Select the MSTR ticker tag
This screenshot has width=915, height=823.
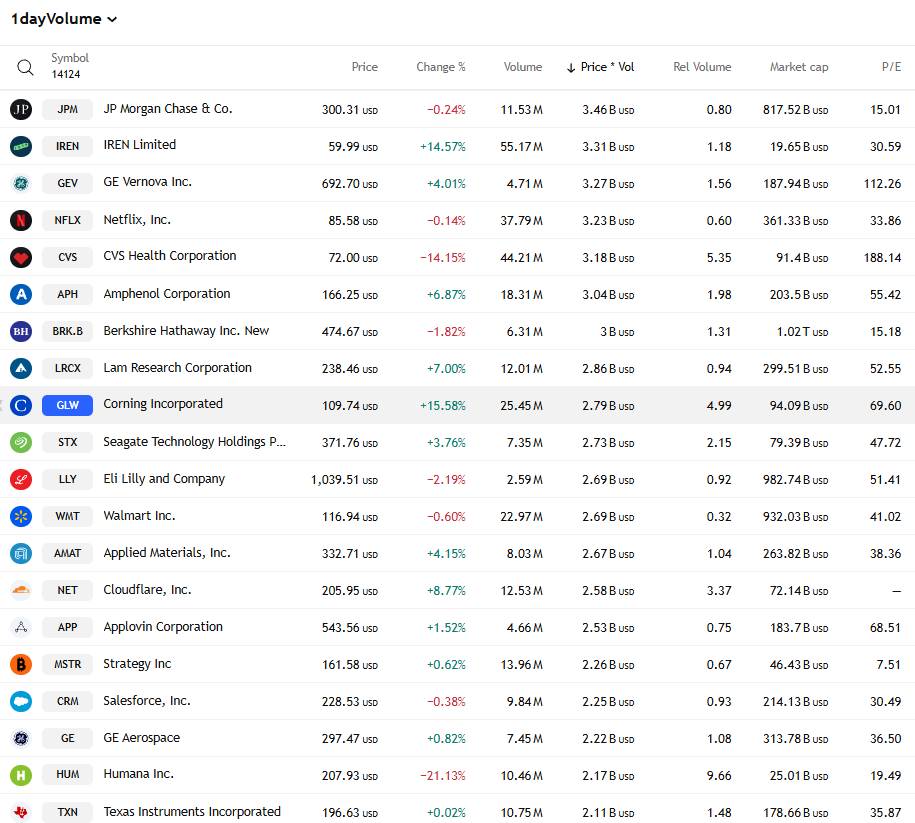tap(68, 664)
